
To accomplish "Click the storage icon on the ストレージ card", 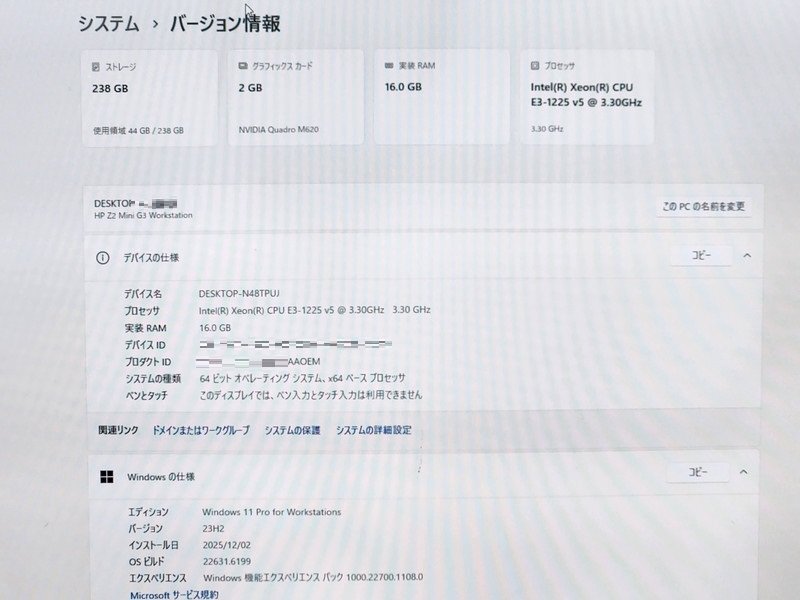I will [94, 65].
